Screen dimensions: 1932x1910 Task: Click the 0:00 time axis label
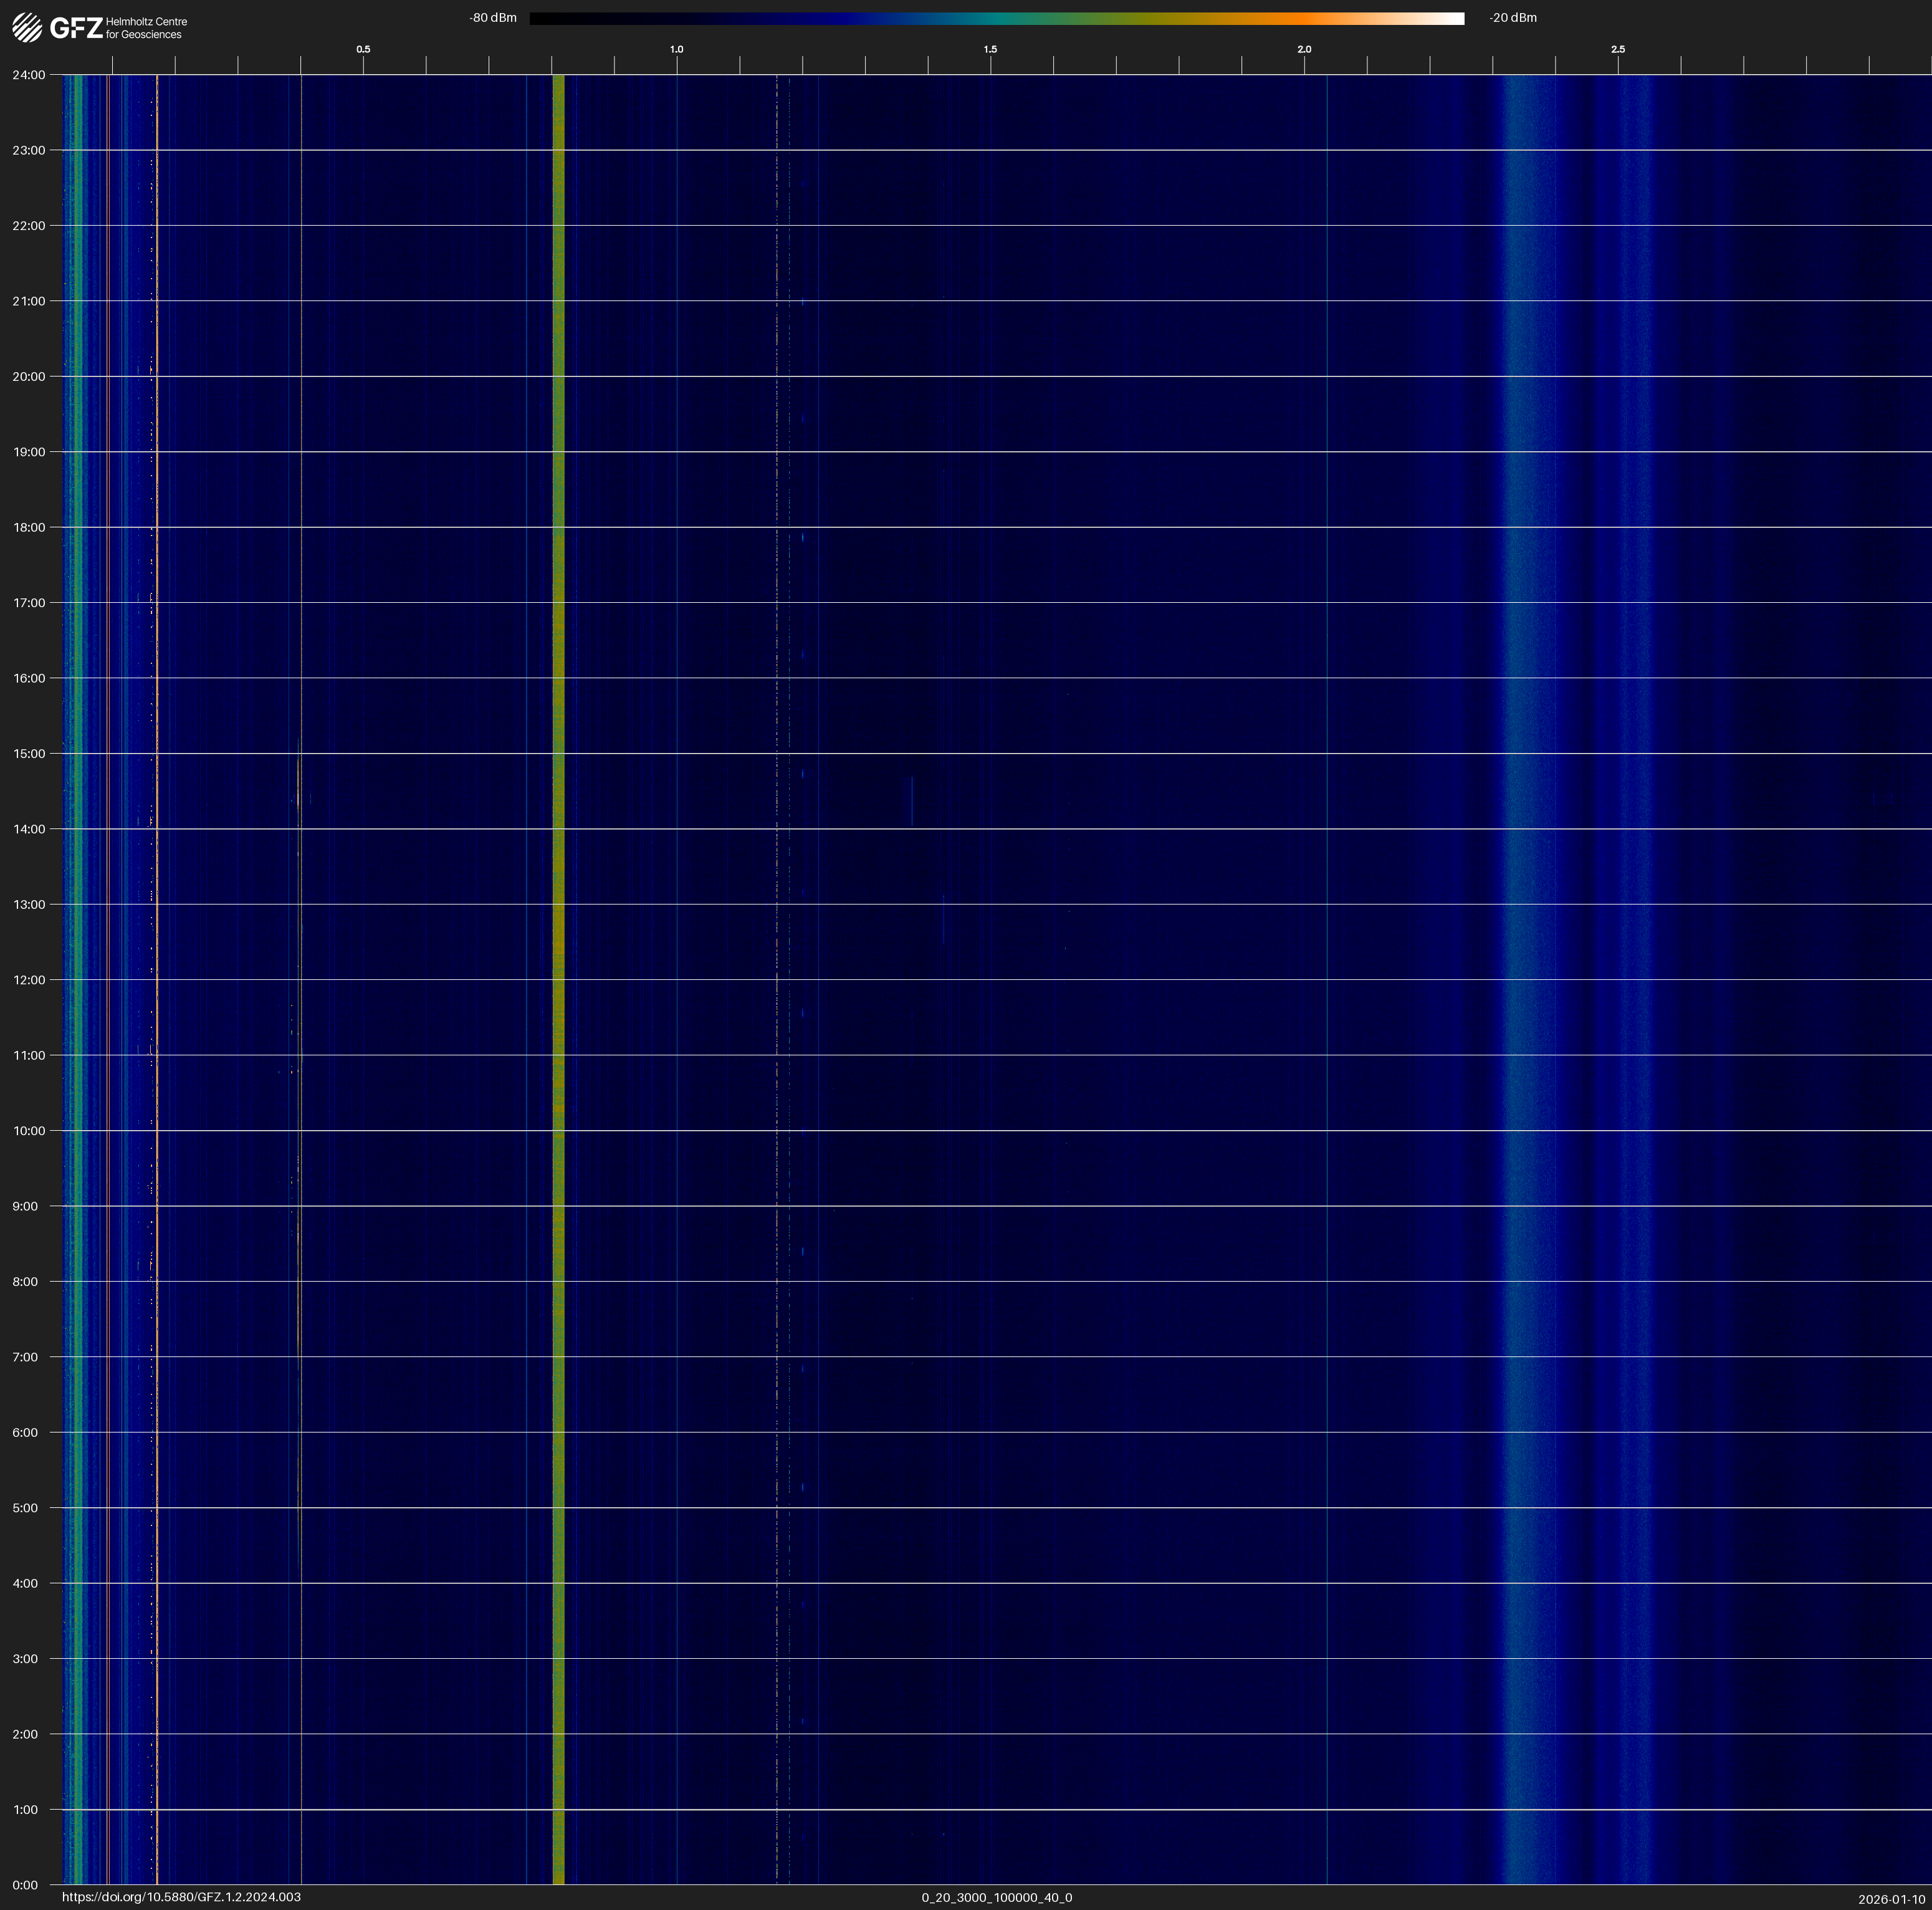[x=26, y=1885]
